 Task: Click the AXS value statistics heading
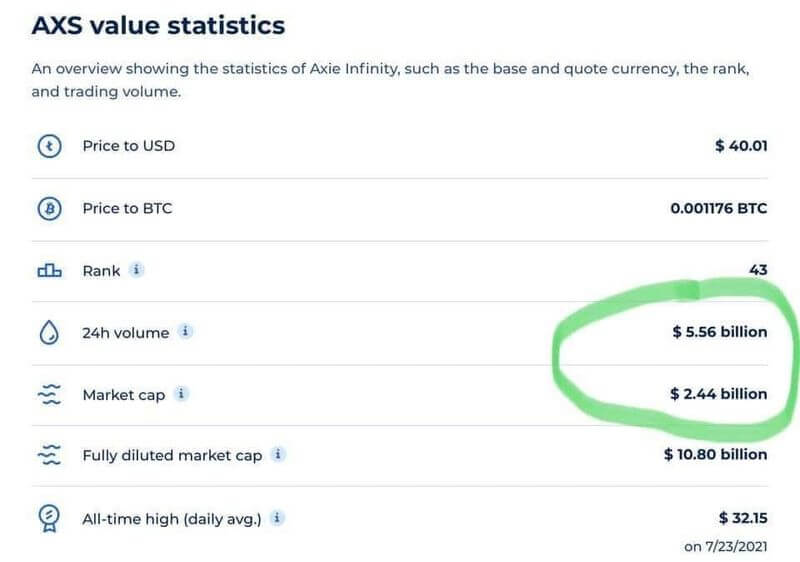tap(158, 25)
